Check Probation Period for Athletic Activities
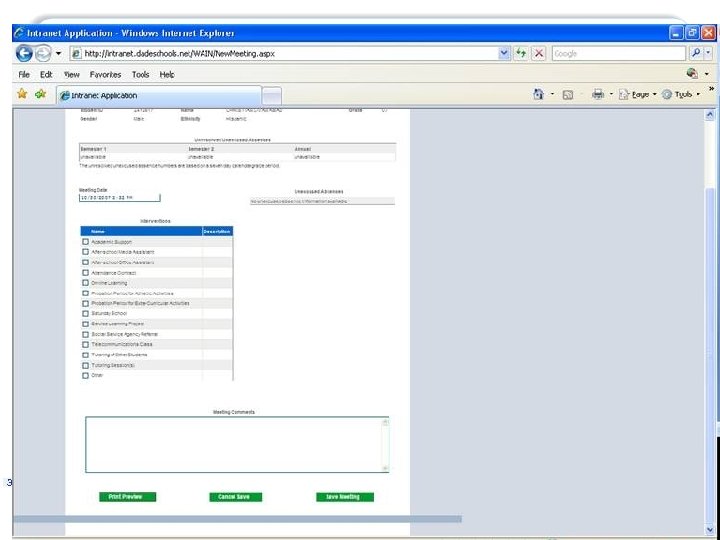Image resolution: width=720 pixels, height=540 pixels. [x=85, y=293]
